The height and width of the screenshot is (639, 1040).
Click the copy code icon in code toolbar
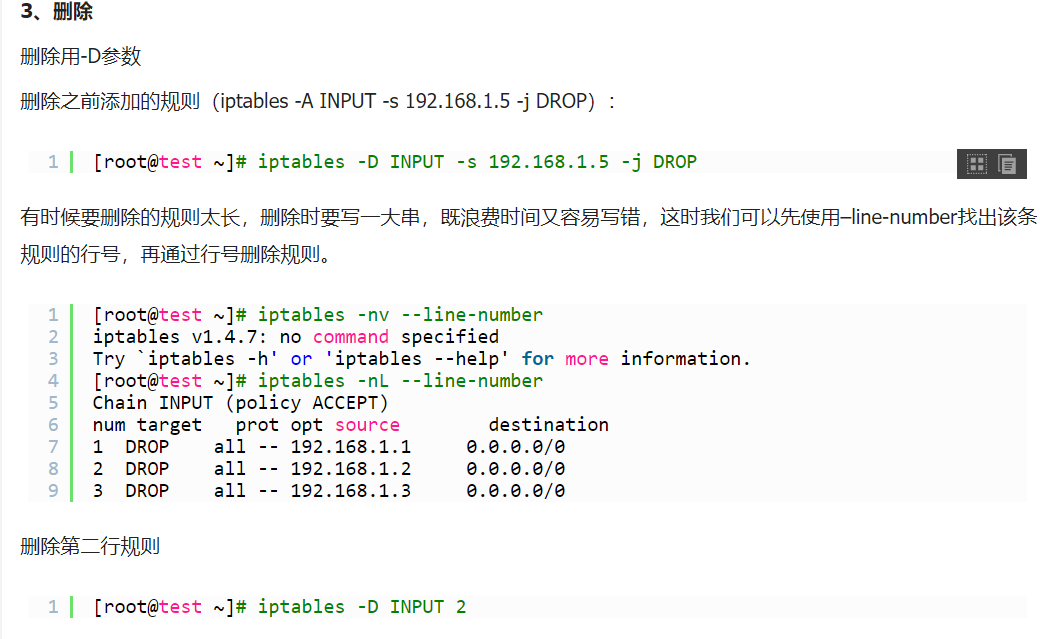point(1007,164)
